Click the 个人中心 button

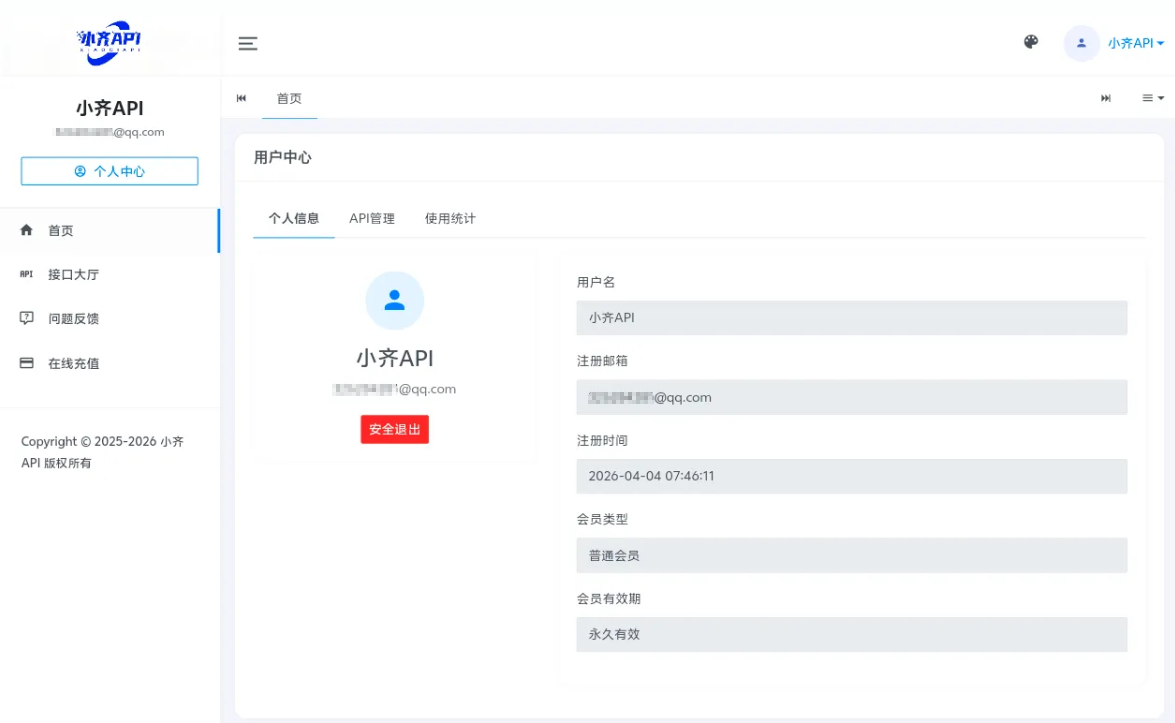(109, 171)
